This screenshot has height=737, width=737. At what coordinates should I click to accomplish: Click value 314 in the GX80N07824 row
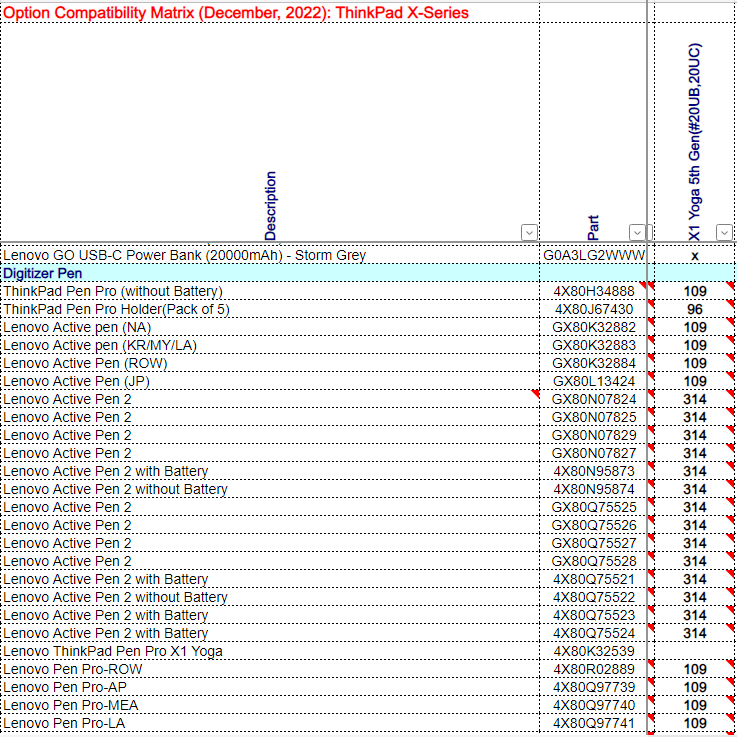click(x=695, y=399)
